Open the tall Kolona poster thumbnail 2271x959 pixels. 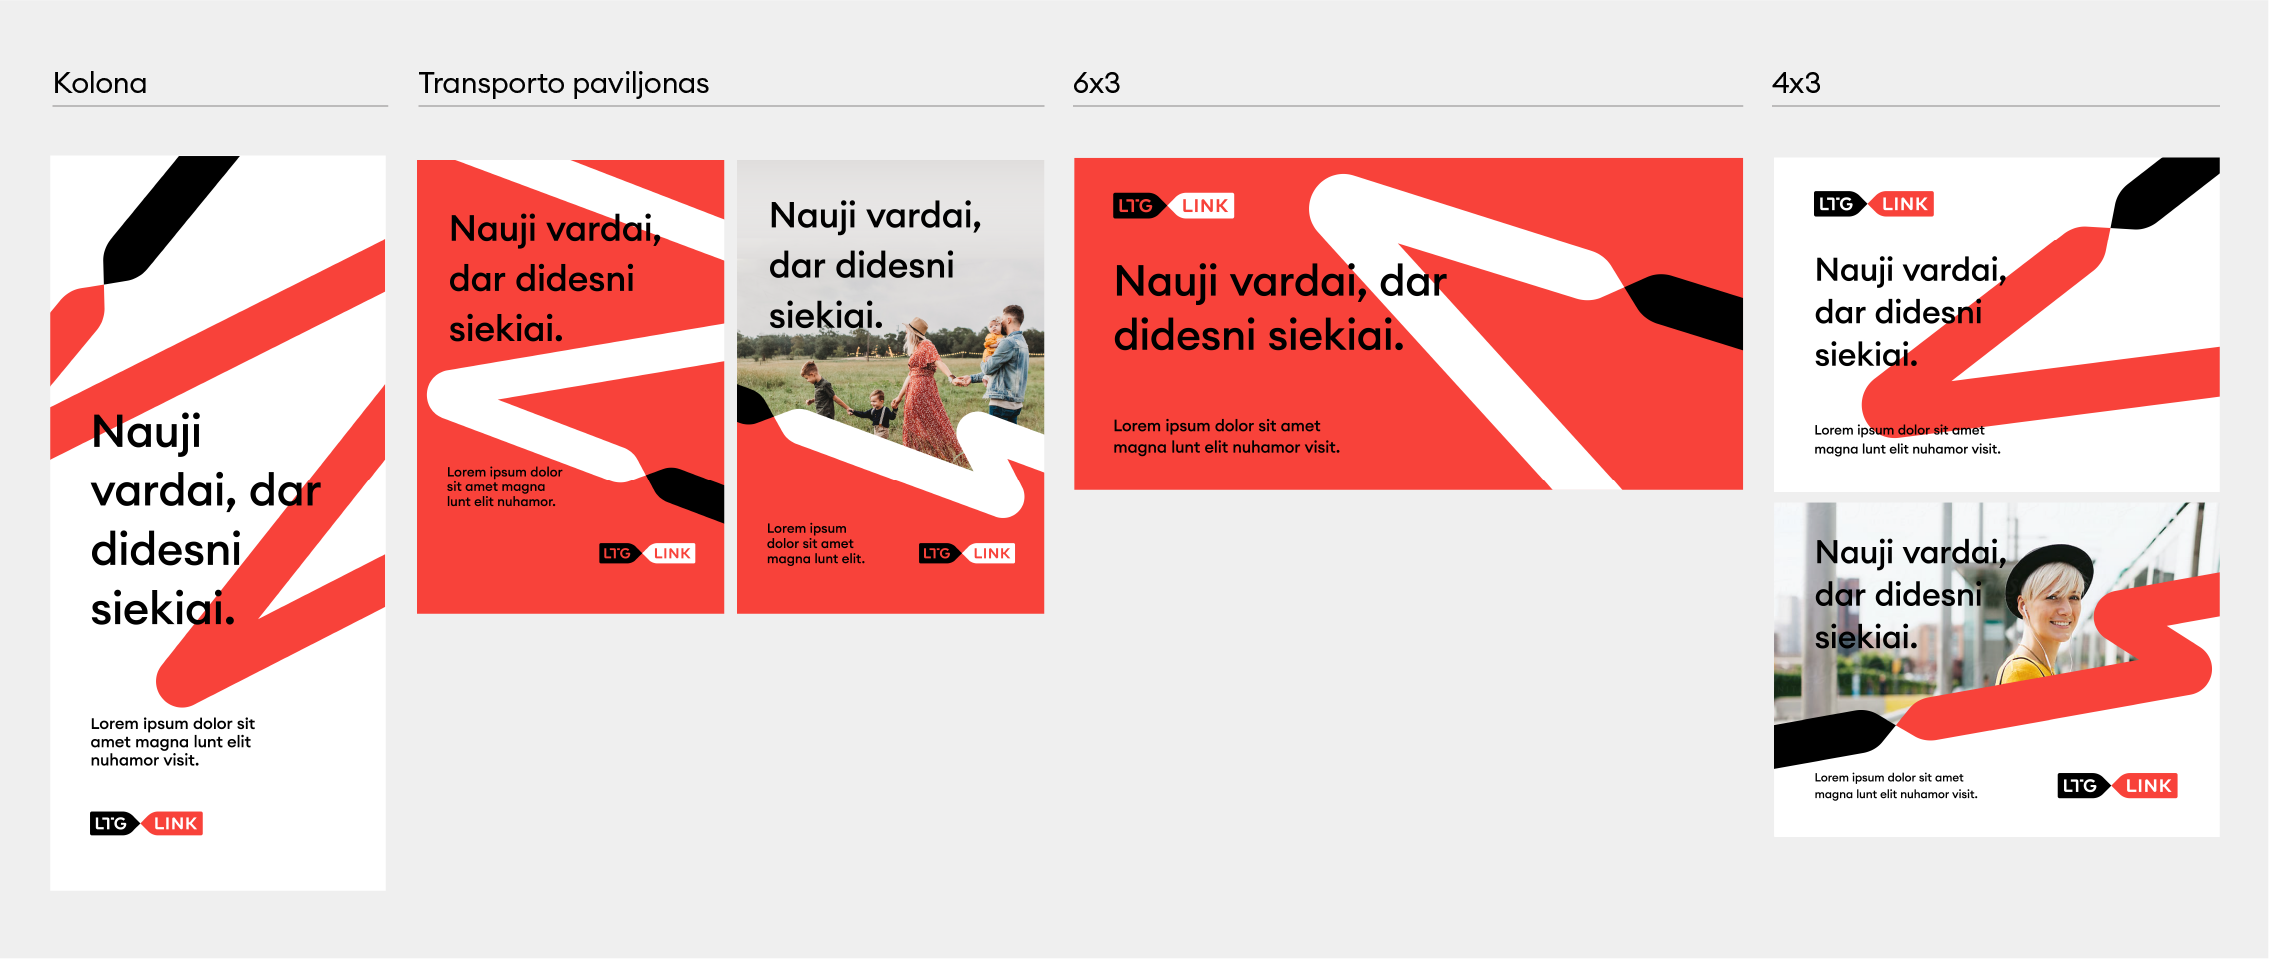coord(218,522)
